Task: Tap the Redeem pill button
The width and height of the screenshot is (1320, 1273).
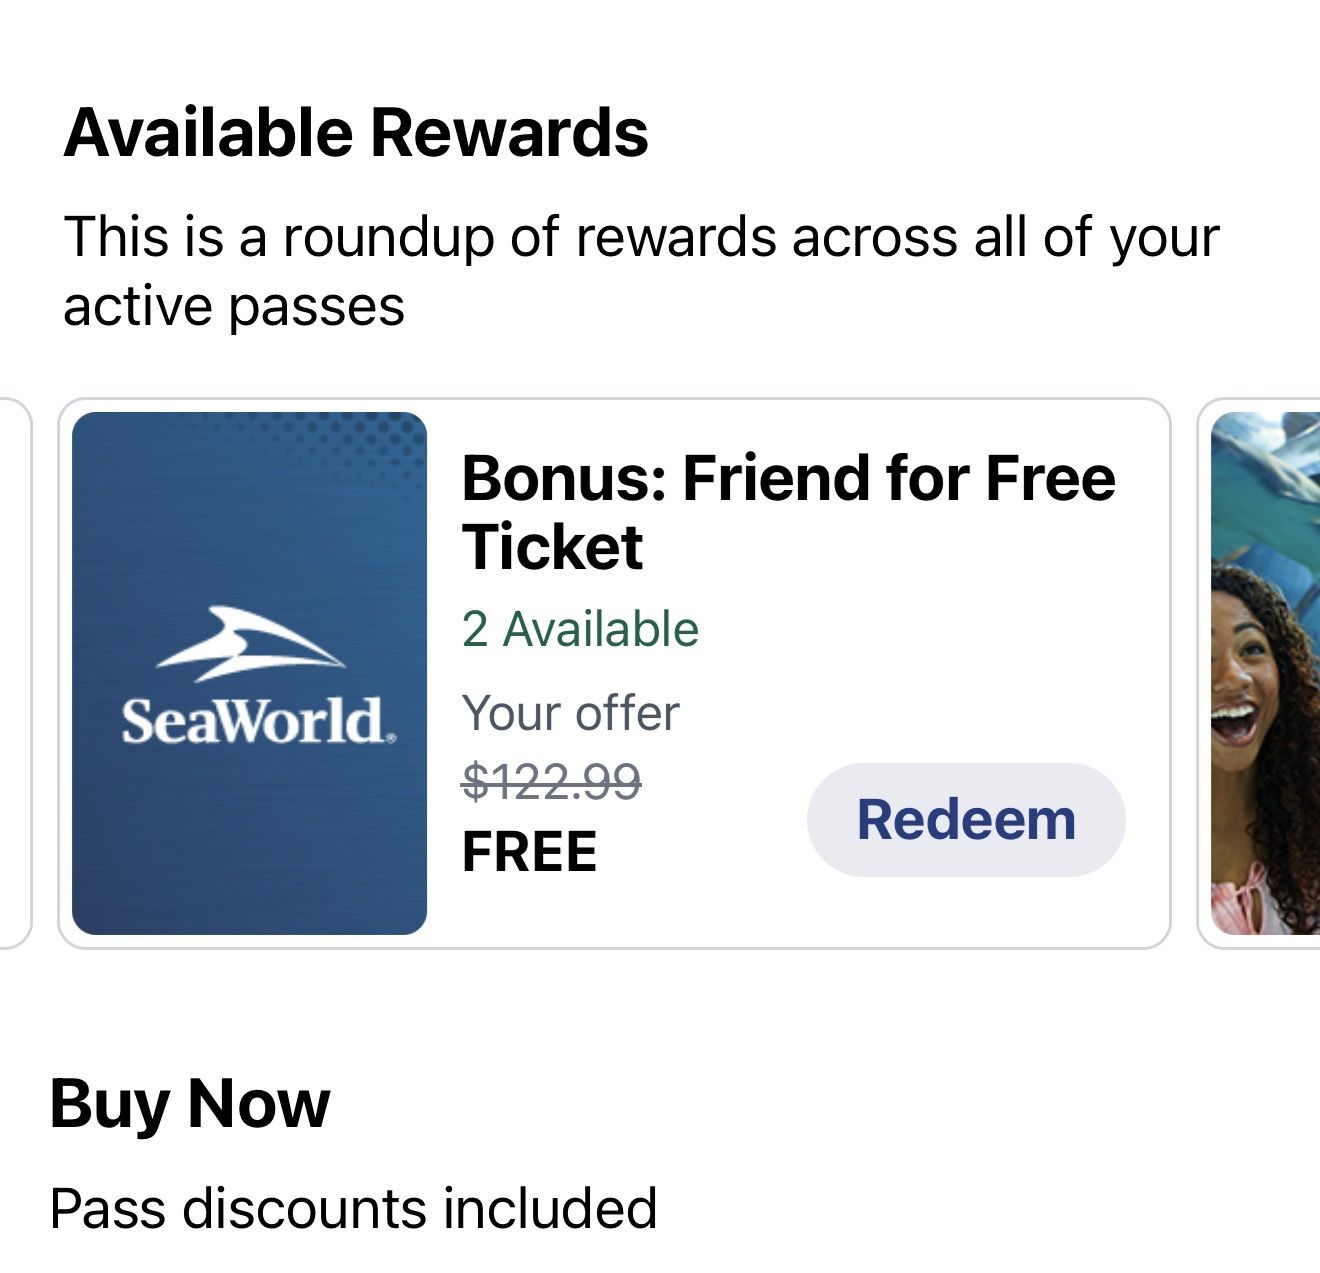Action: [964, 818]
